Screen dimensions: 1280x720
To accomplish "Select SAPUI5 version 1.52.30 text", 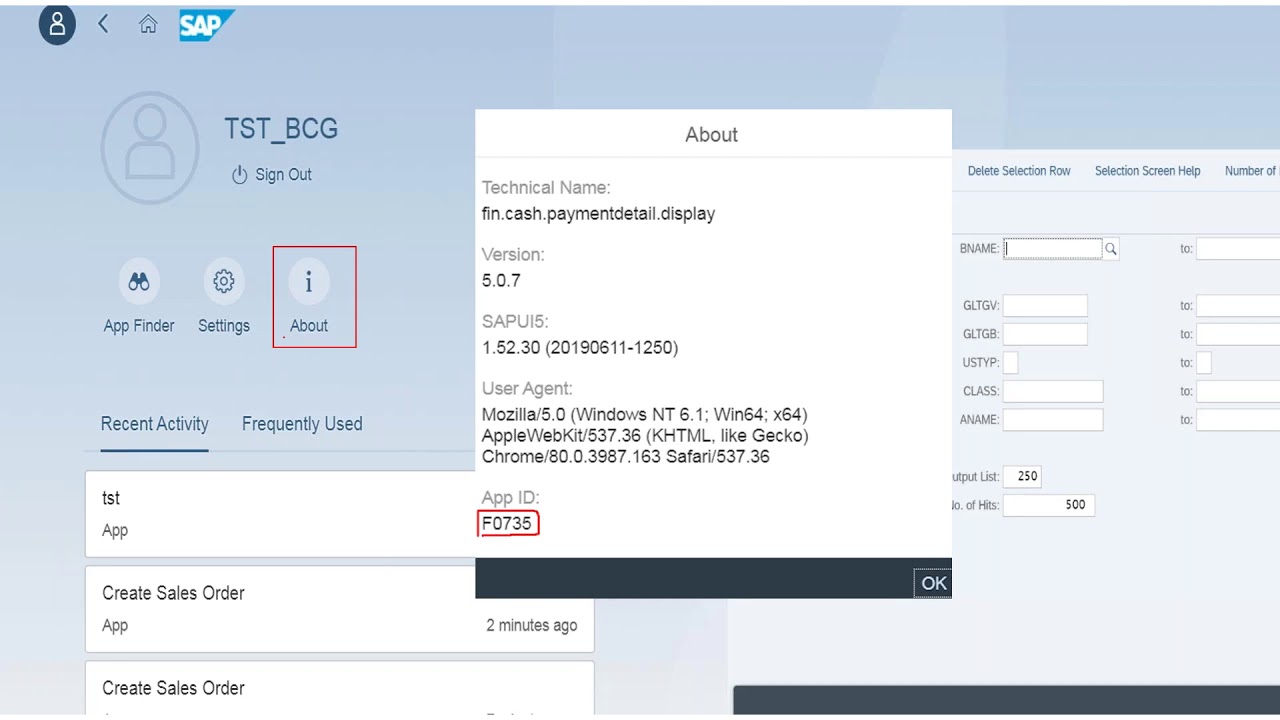I will [x=580, y=347].
